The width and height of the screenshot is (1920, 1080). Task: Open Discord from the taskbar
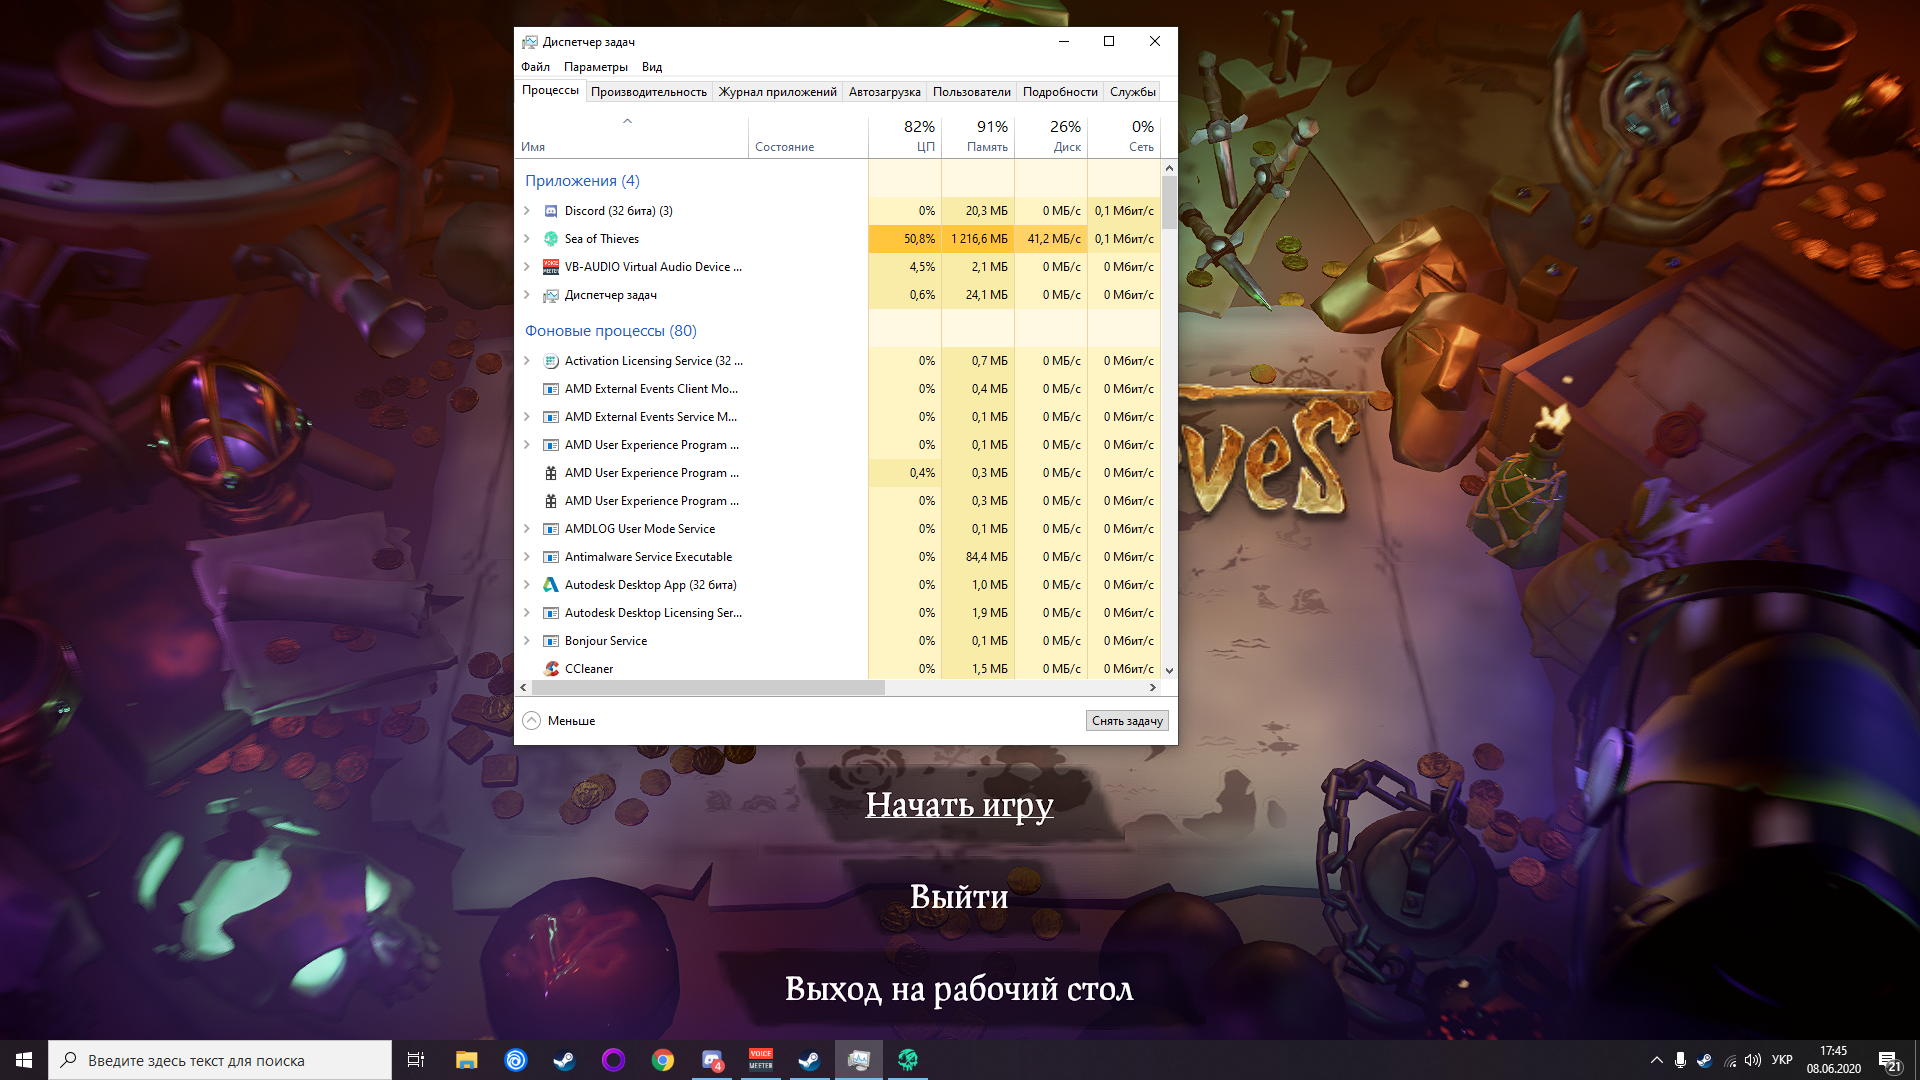712,1060
